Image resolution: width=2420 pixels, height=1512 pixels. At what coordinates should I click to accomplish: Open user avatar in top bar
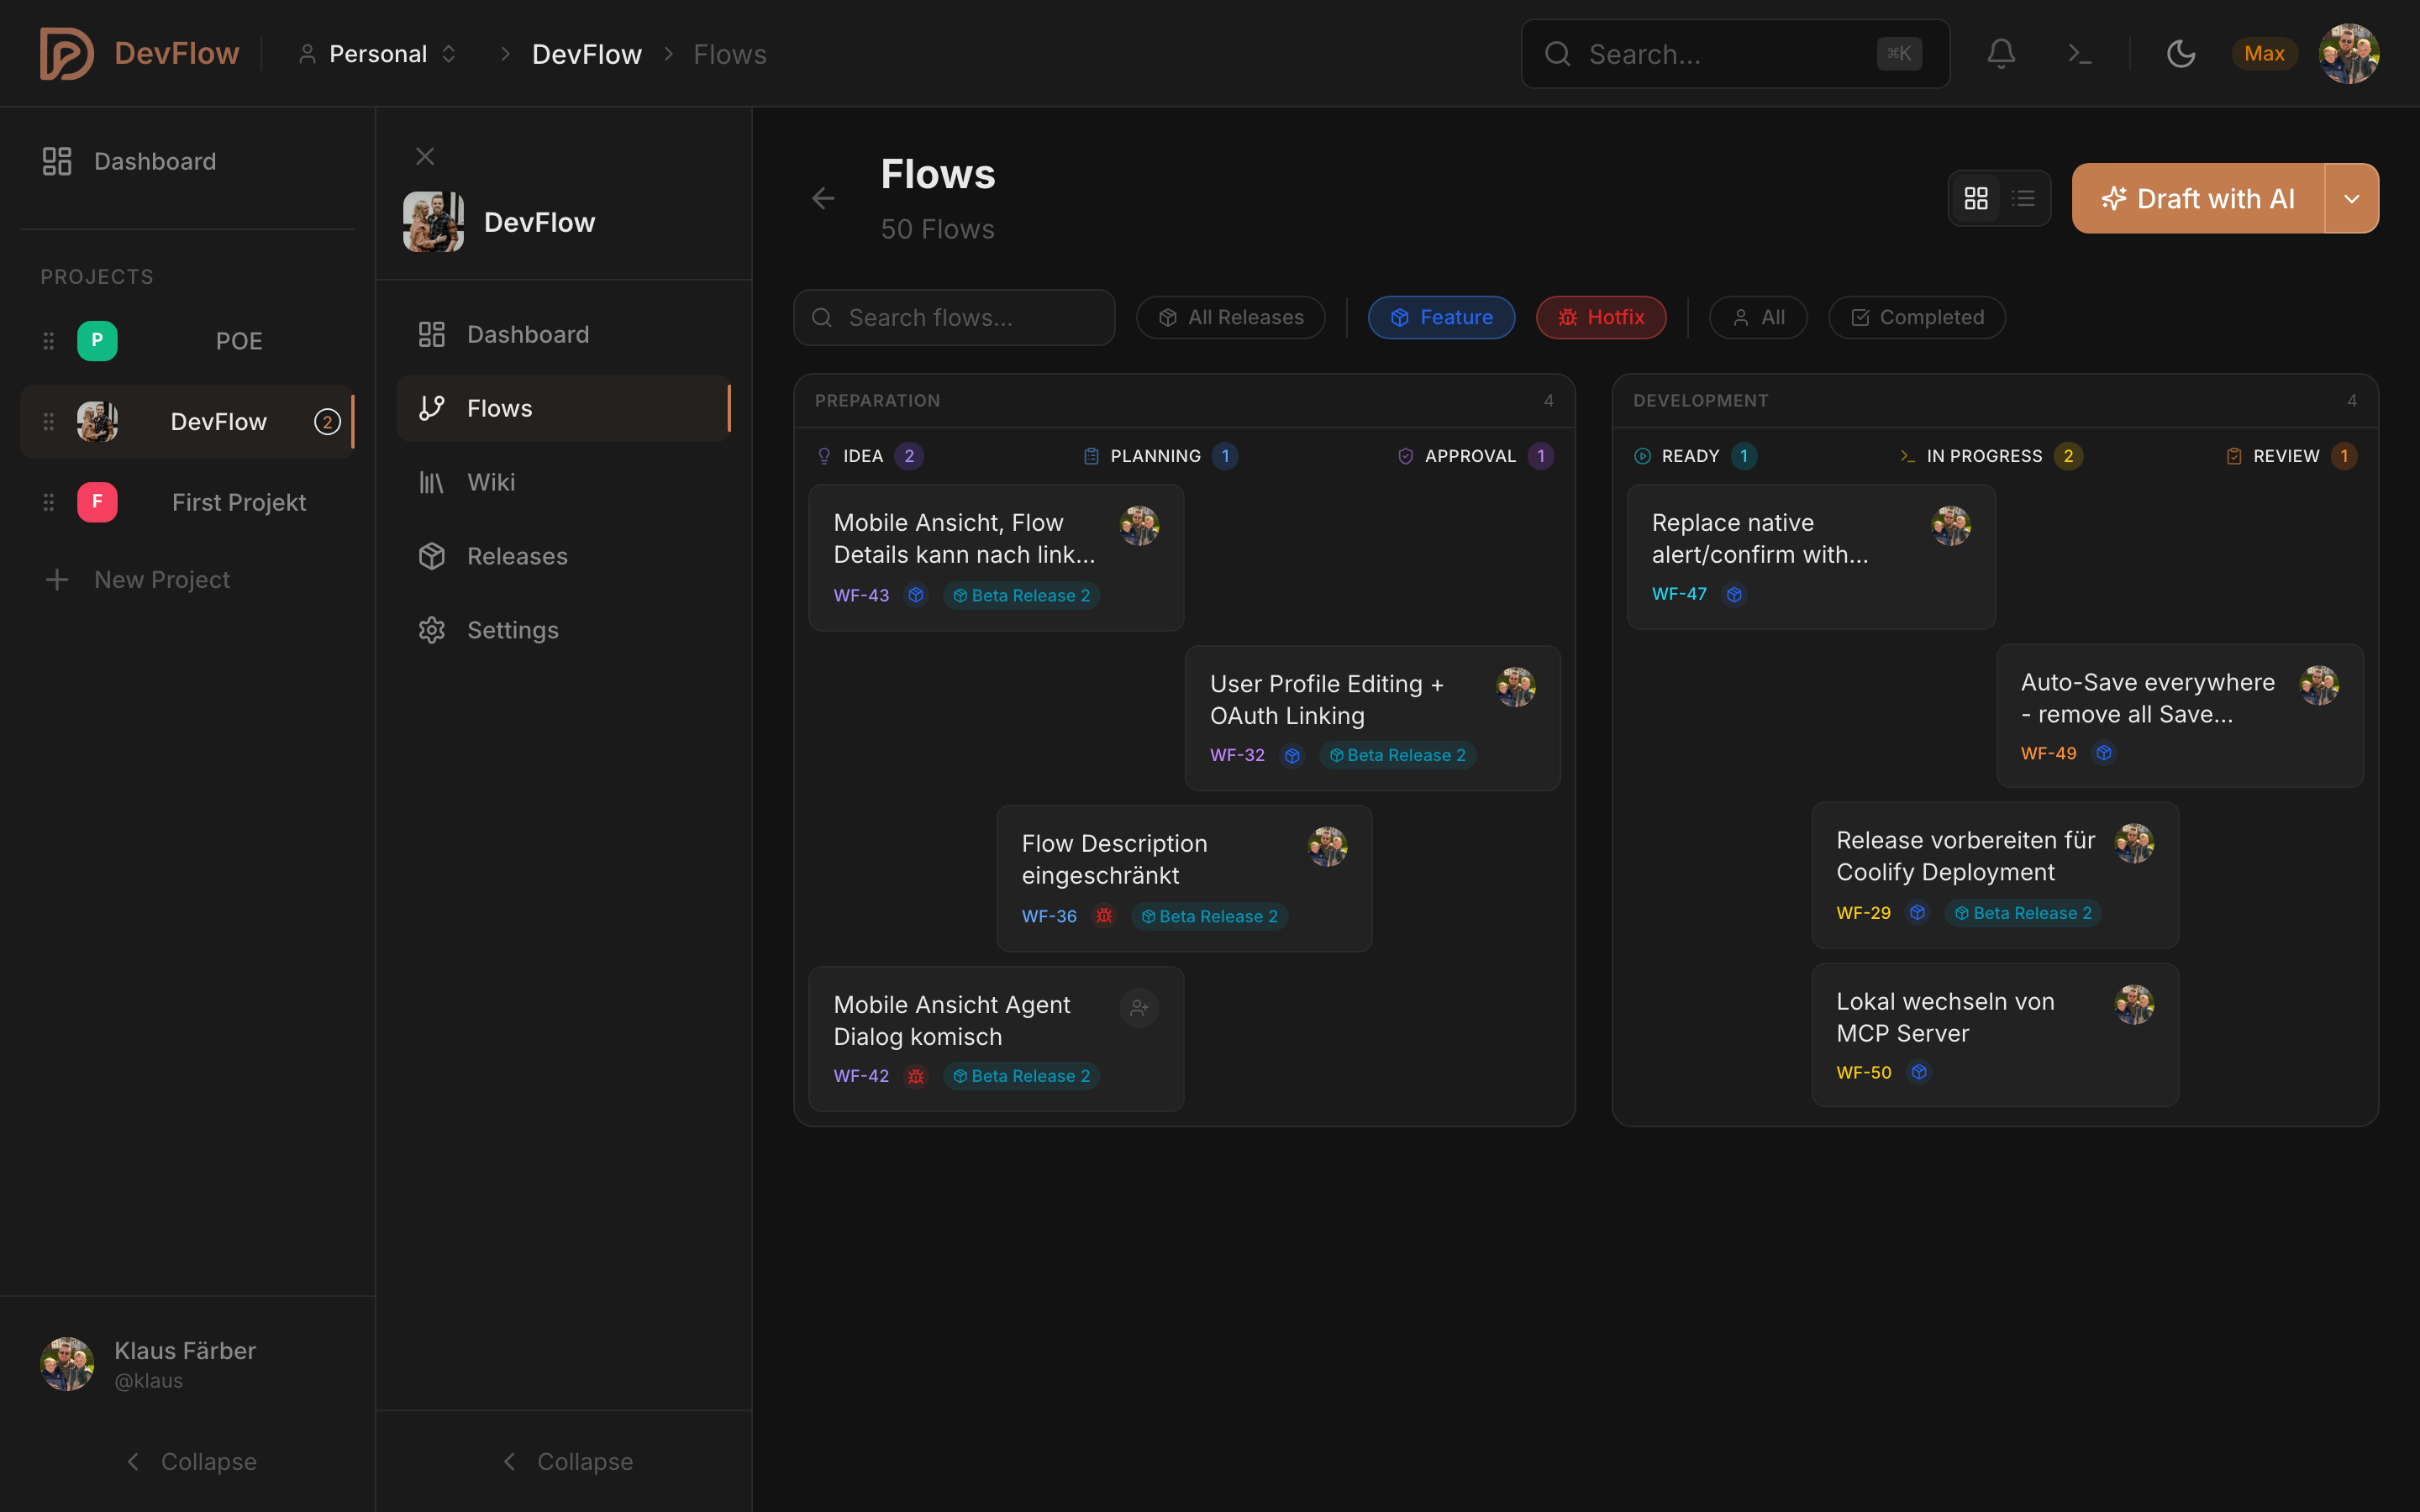pos(2349,54)
